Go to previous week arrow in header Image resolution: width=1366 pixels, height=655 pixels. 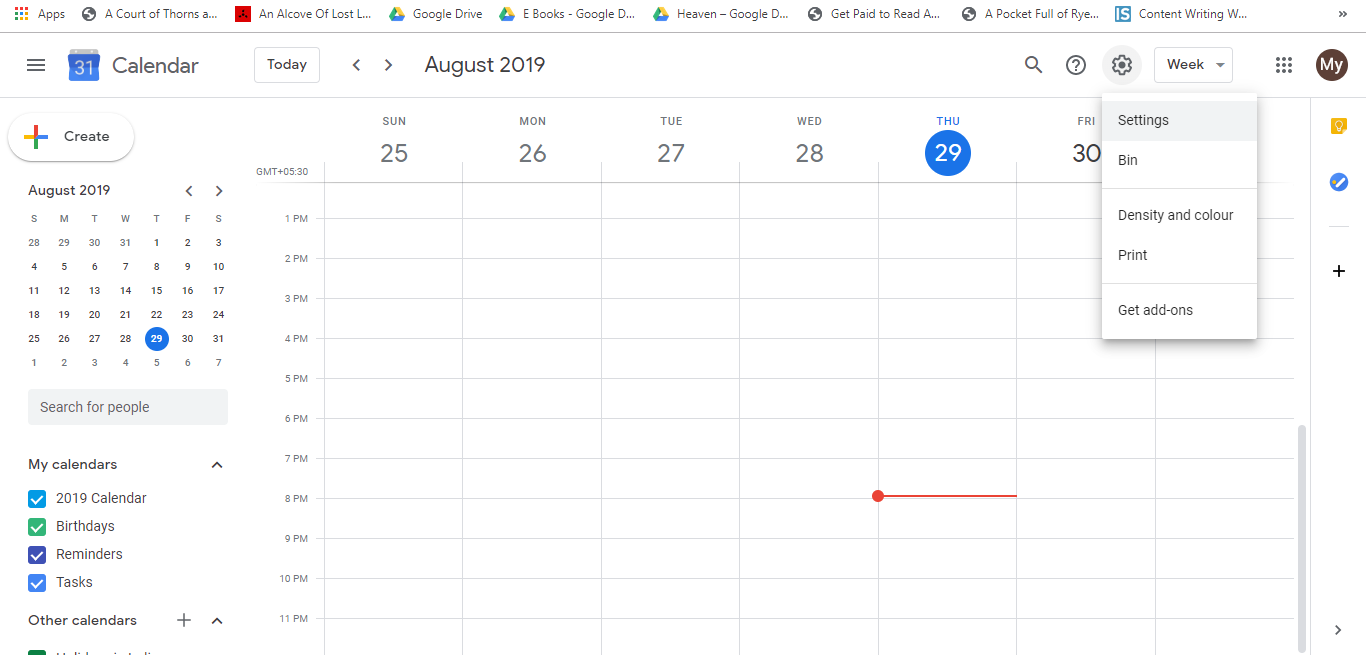(x=356, y=65)
